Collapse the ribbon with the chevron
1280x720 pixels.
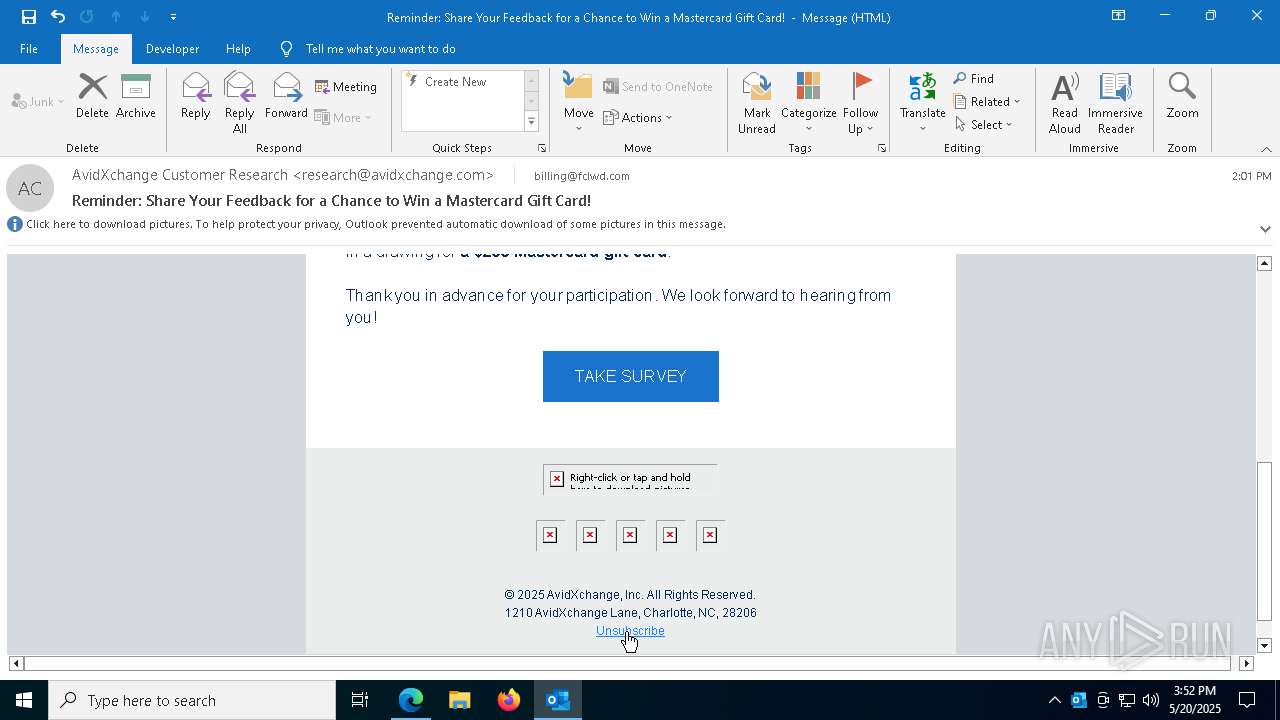point(1265,149)
